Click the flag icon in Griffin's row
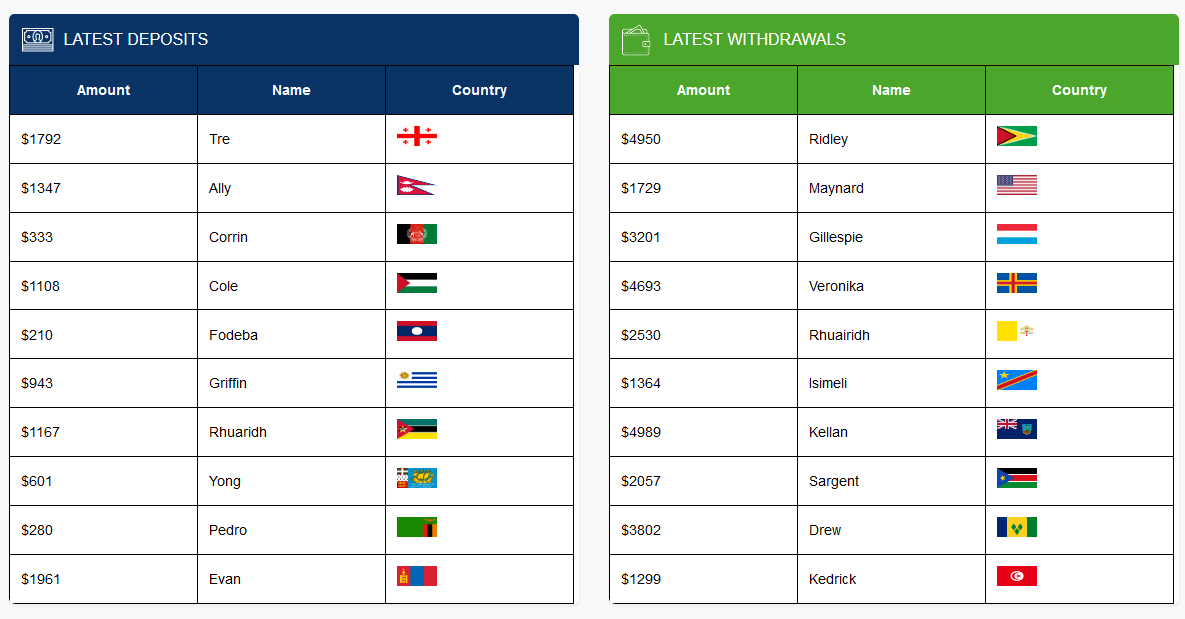The width and height of the screenshot is (1185, 619). click(x=416, y=380)
